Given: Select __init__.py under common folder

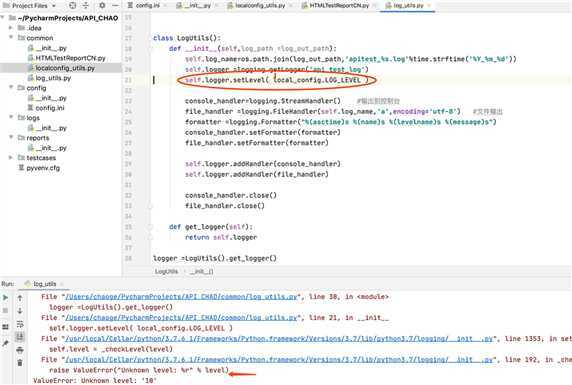Looking at the screenshot, I should [x=51, y=48].
